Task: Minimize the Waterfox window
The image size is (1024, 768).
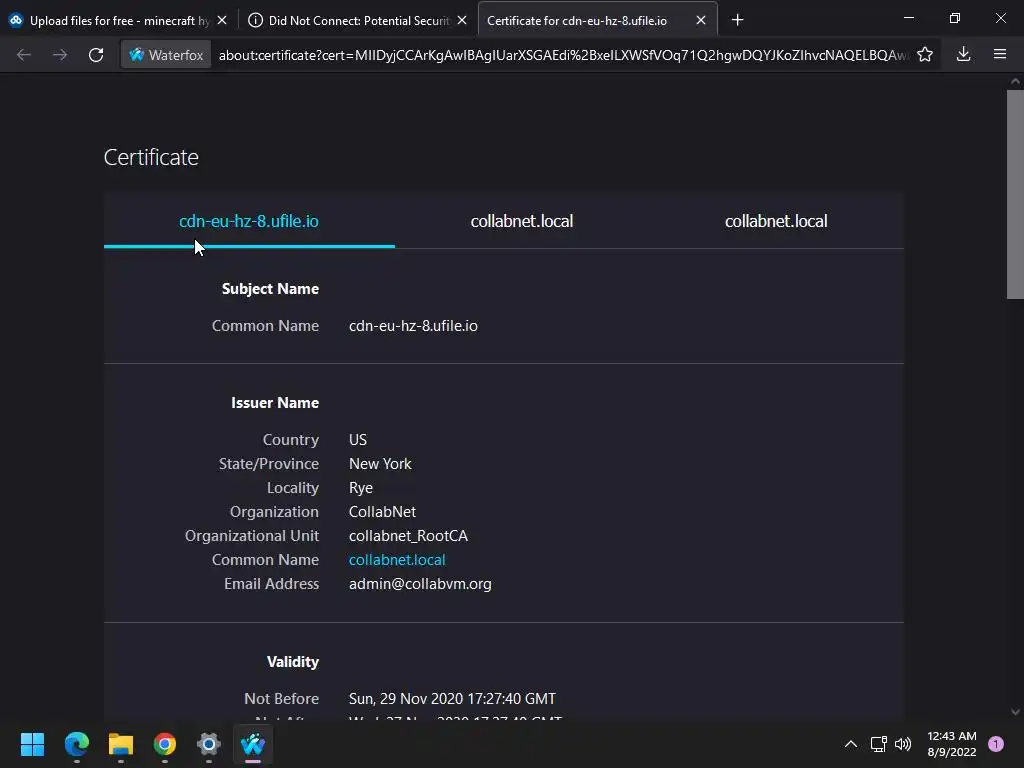Action: (908, 19)
